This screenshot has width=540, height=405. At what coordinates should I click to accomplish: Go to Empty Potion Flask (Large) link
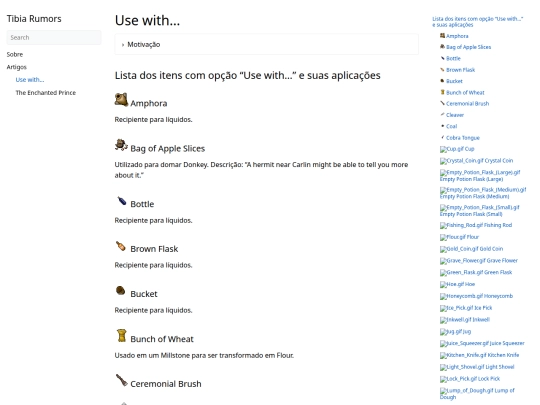480,176
